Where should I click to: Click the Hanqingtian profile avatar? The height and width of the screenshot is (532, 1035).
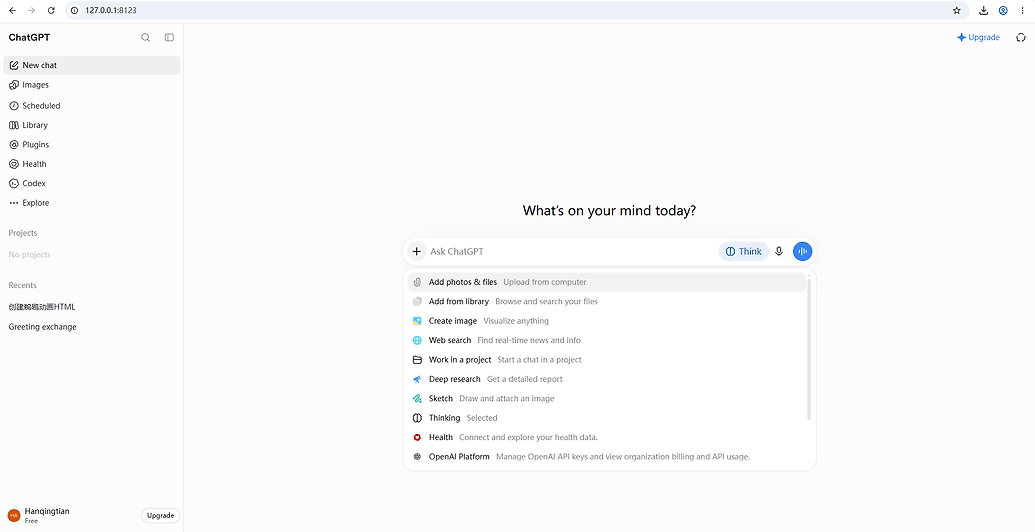pos(14,515)
